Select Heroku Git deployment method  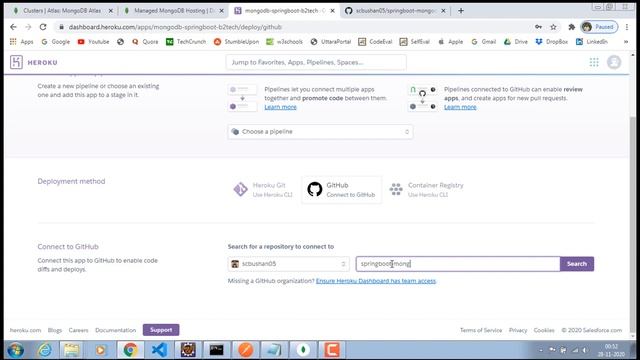coord(263,189)
